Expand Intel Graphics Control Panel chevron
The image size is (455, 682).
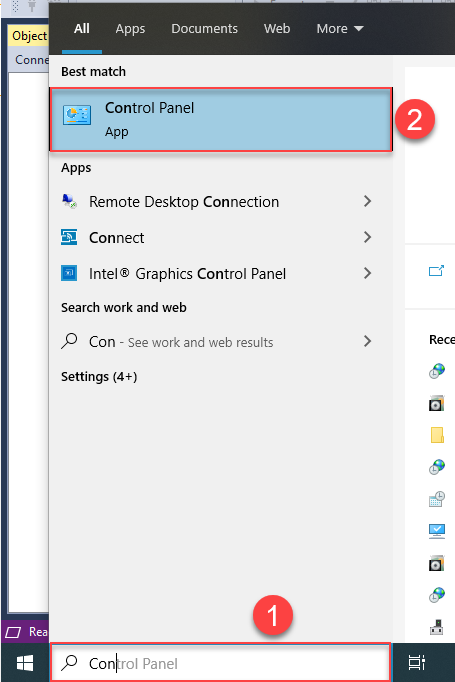coord(368,274)
